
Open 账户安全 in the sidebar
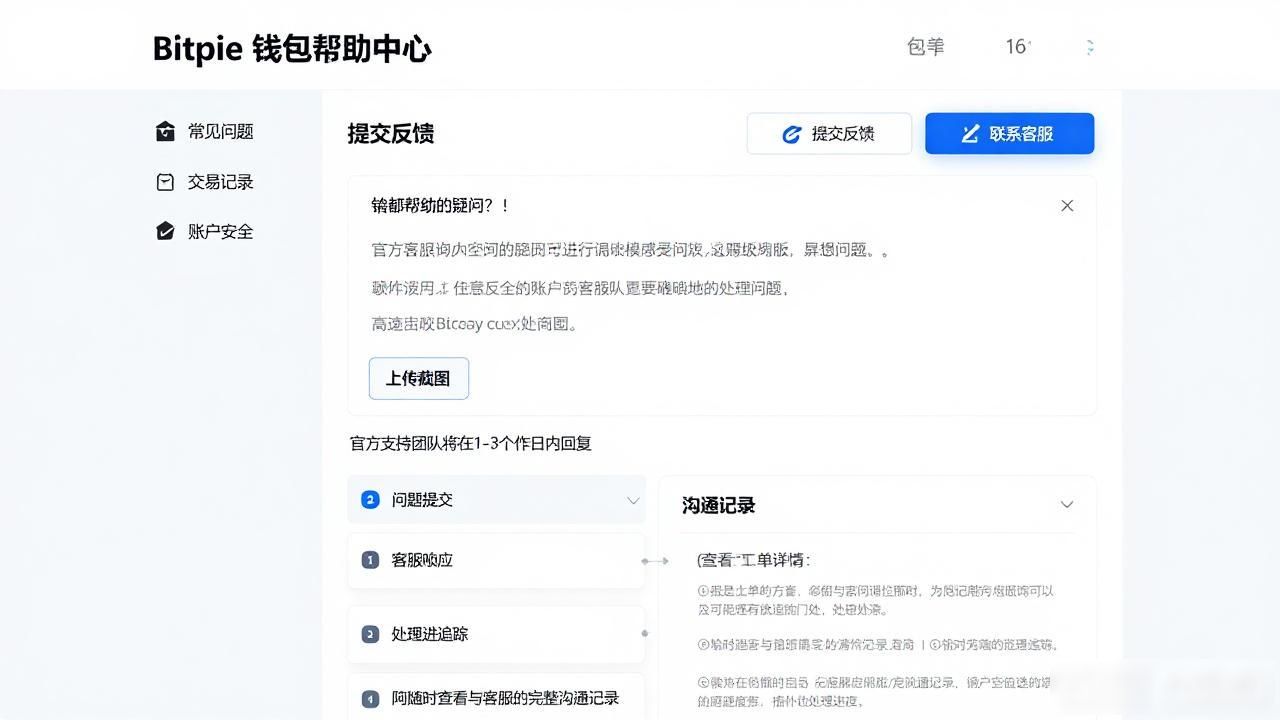click(x=204, y=231)
